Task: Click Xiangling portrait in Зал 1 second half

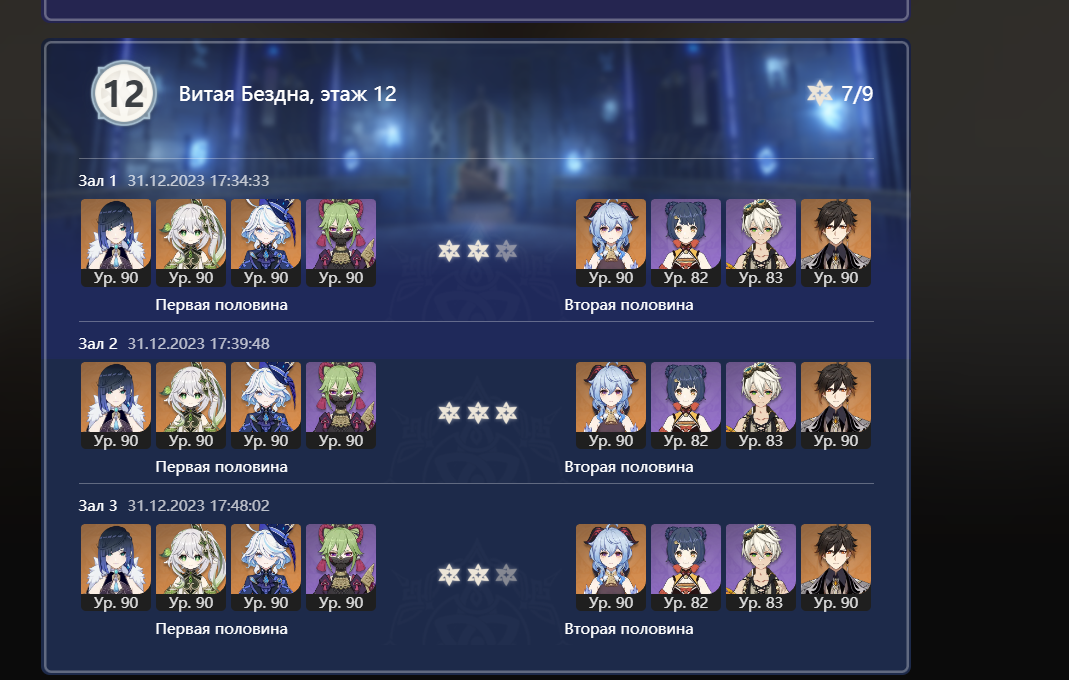Action: pyautogui.click(x=686, y=243)
